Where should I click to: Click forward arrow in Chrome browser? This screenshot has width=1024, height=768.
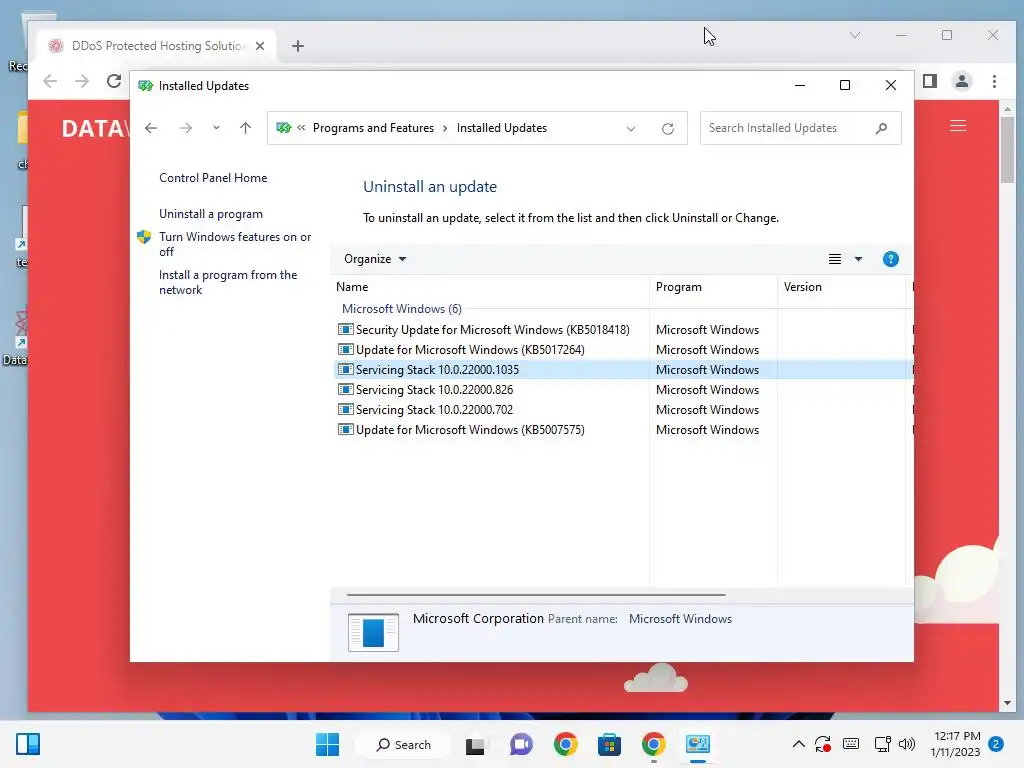(x=82, y=81)
